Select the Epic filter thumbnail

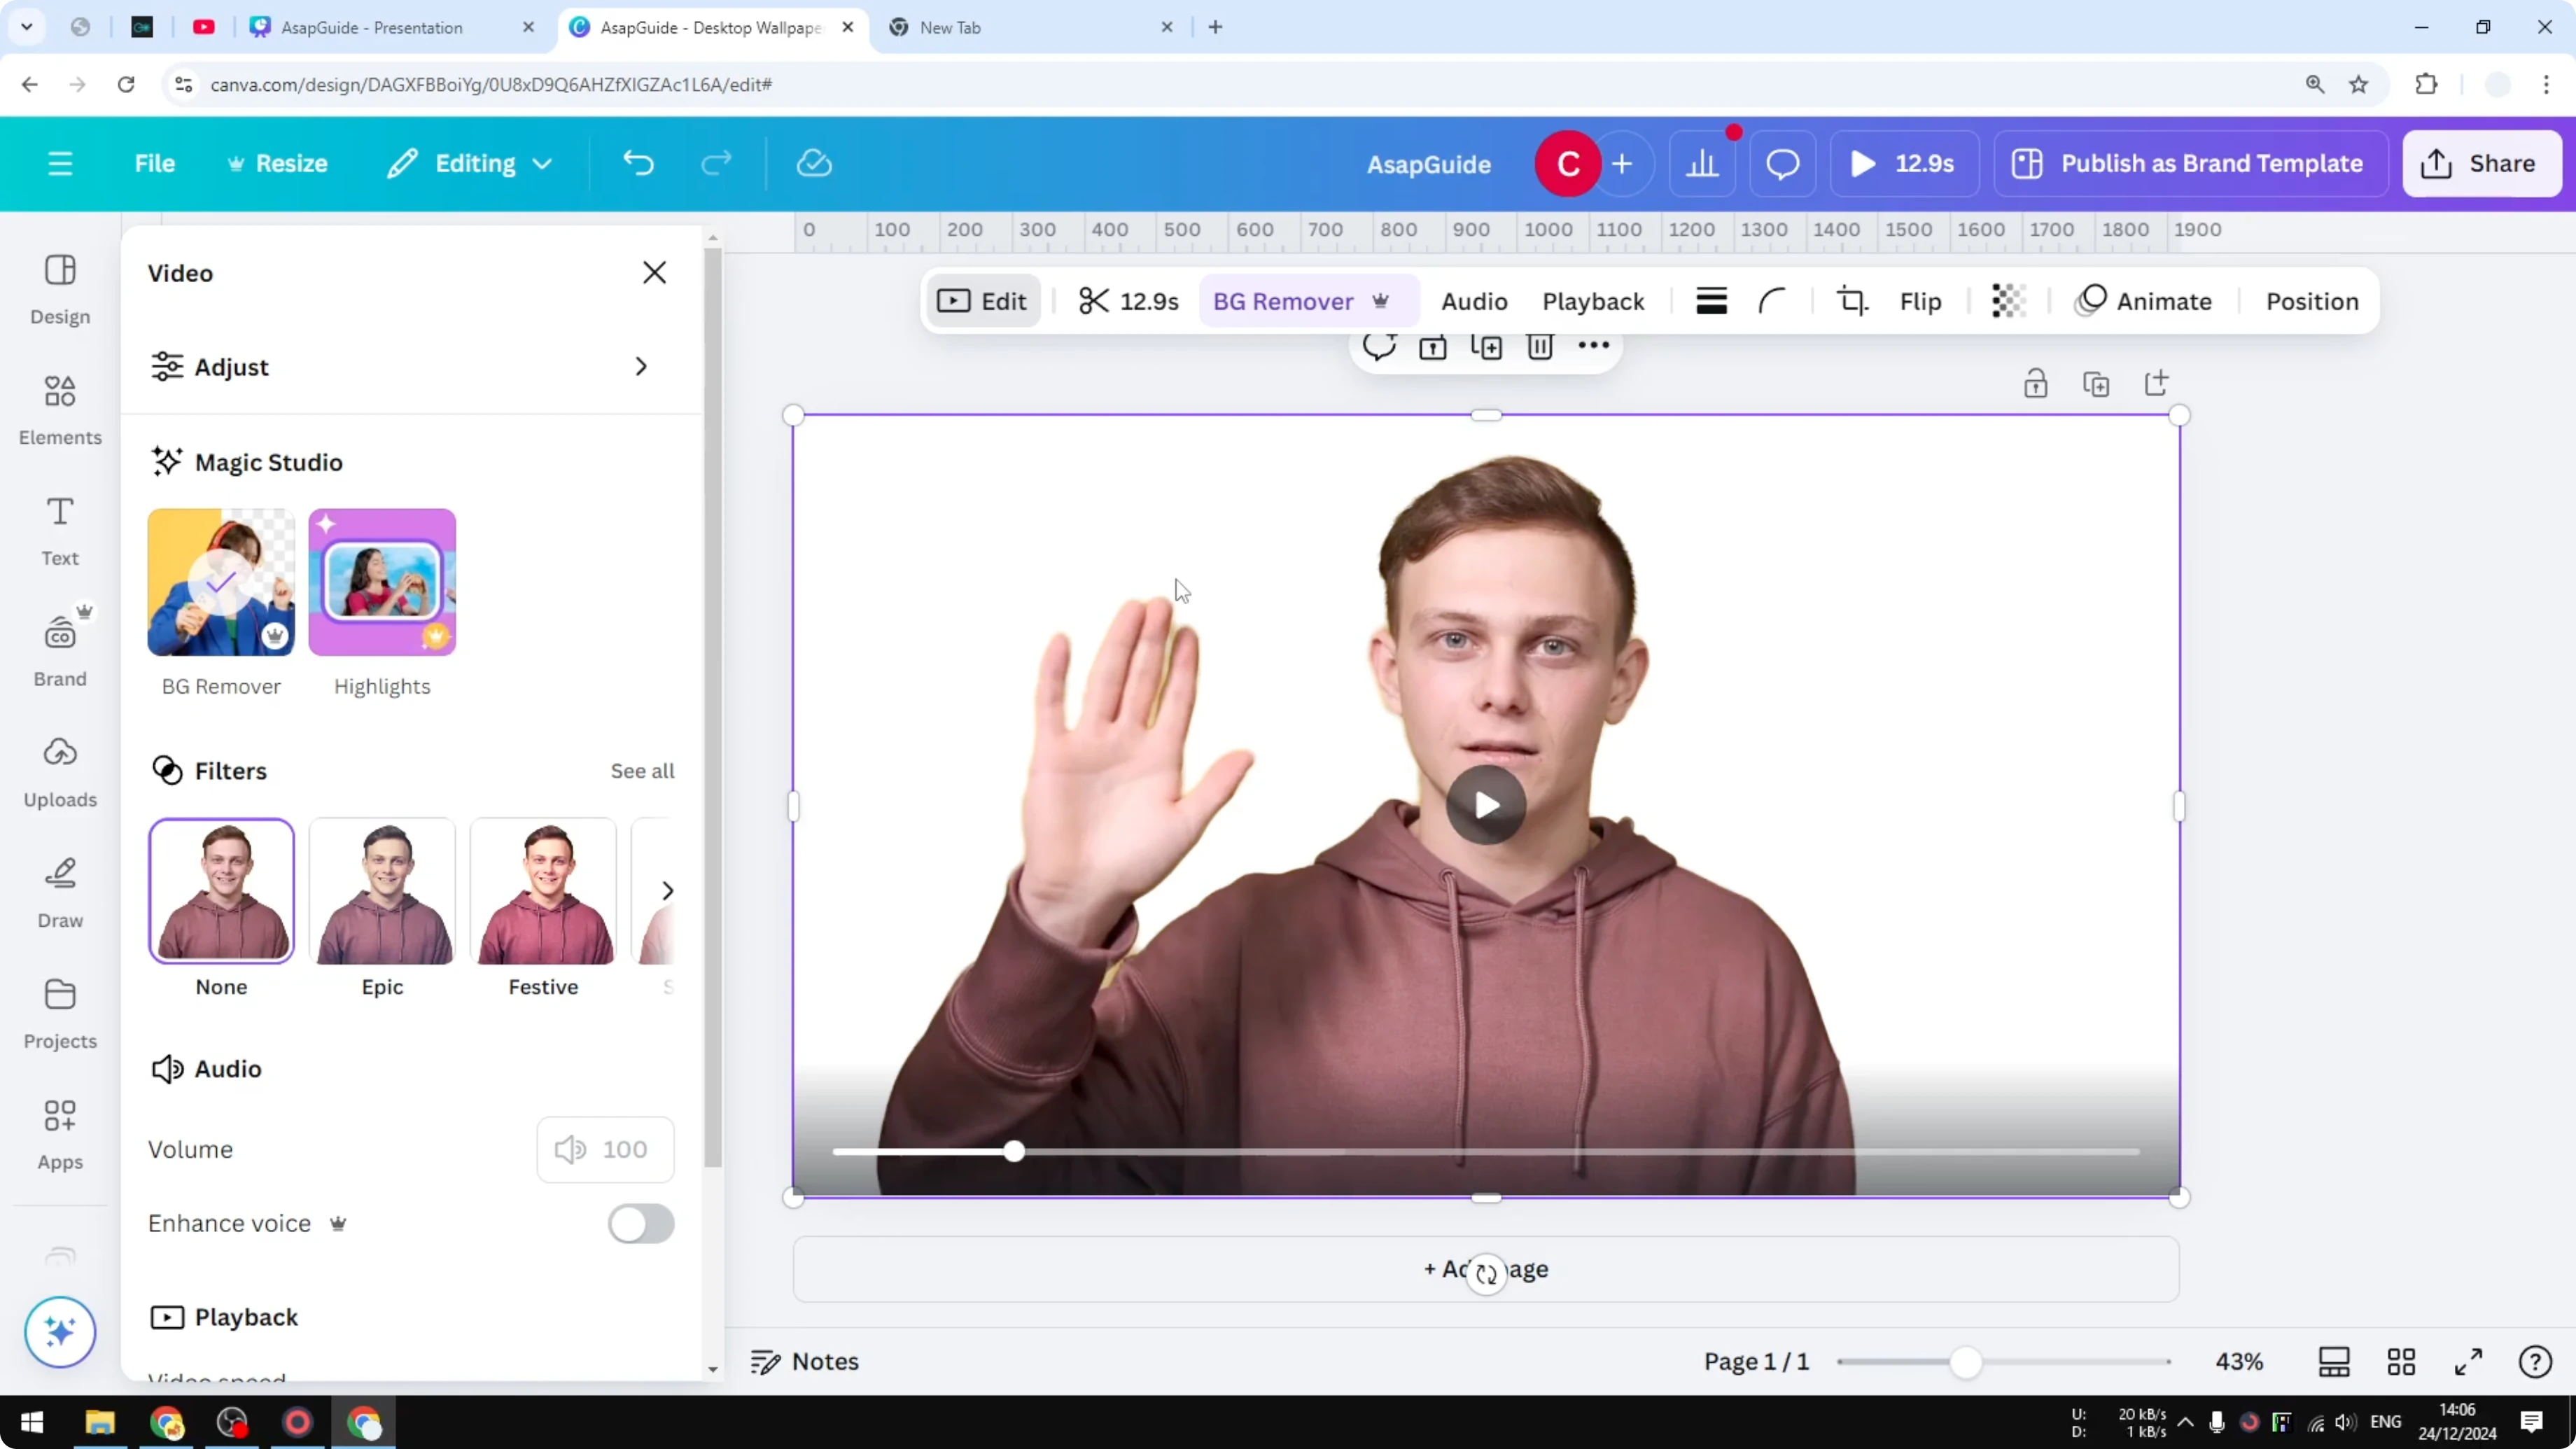tap(382, 890)
